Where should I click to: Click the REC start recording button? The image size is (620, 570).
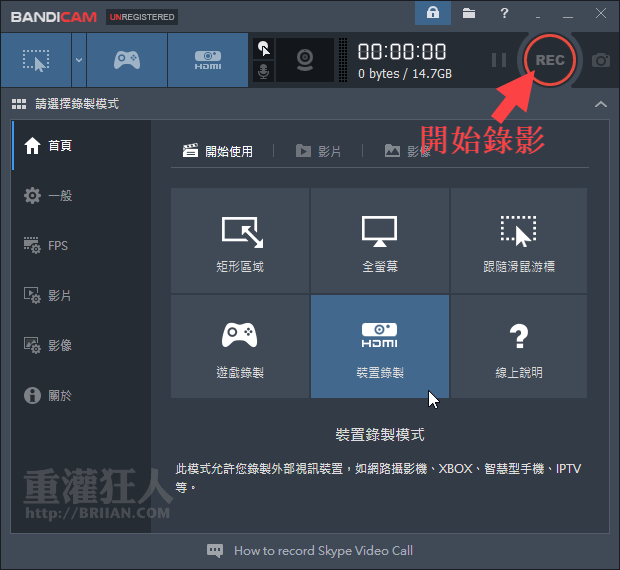549,60
